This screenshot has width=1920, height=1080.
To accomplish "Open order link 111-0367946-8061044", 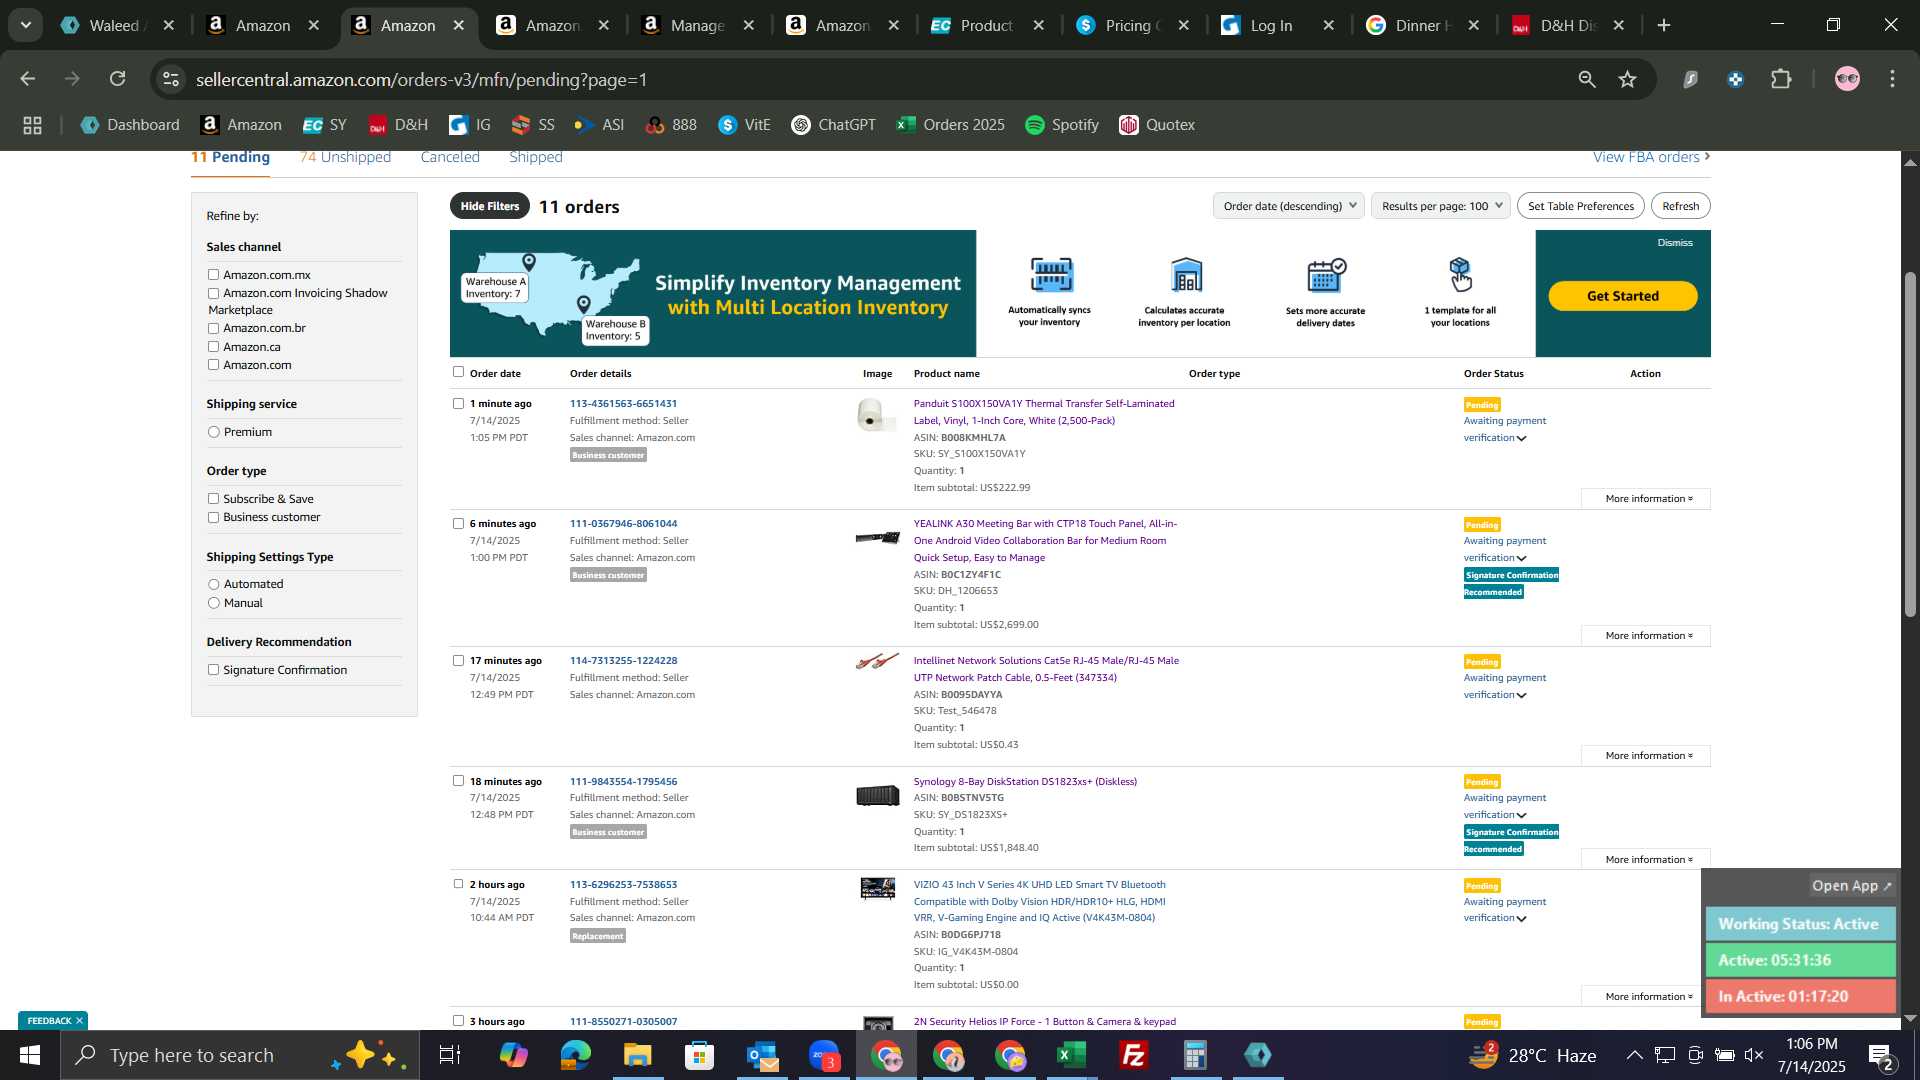I will pos(623,524).
